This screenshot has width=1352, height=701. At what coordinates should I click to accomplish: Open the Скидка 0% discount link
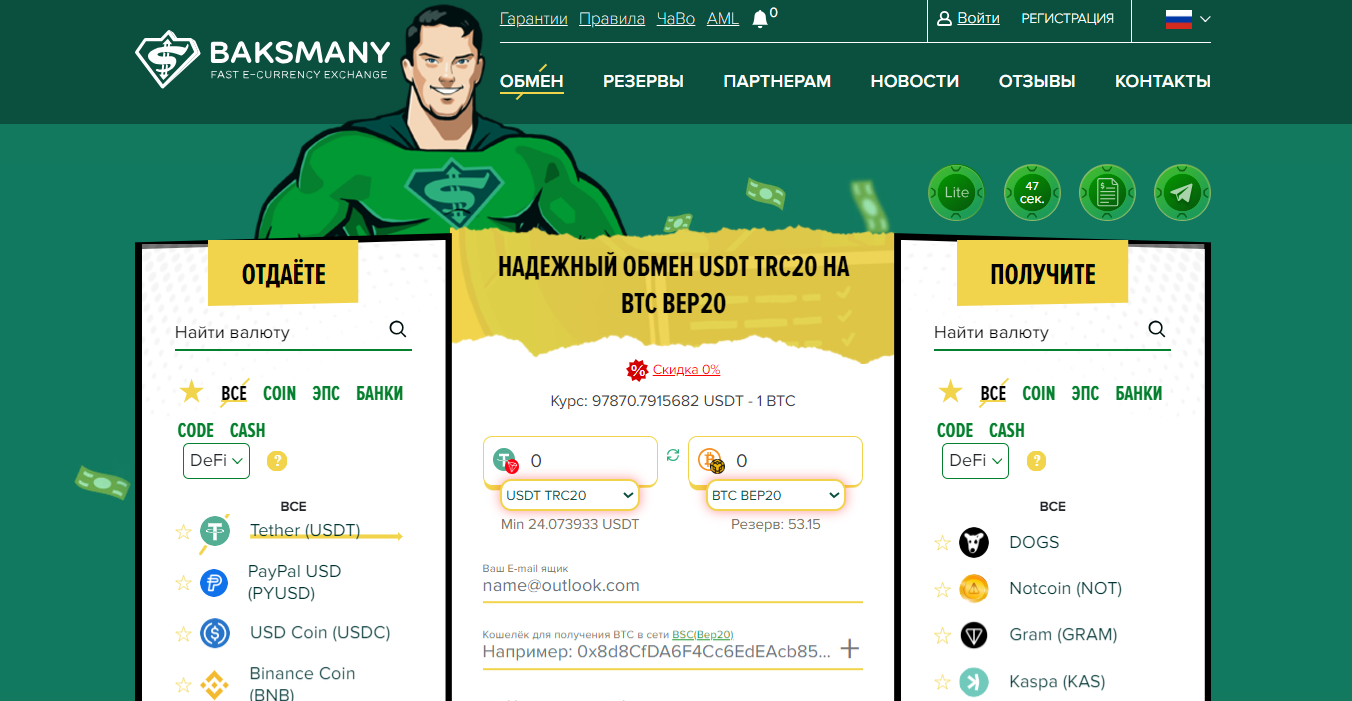(x=686, y=370)
